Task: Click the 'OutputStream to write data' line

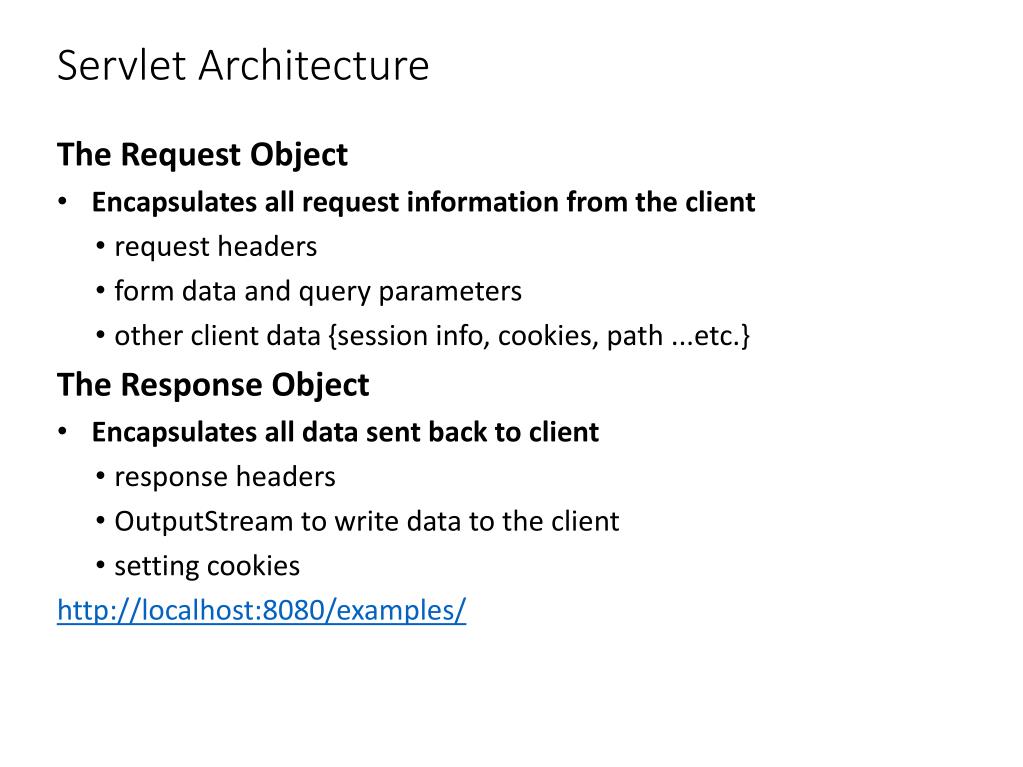Action: pos(367,521)
